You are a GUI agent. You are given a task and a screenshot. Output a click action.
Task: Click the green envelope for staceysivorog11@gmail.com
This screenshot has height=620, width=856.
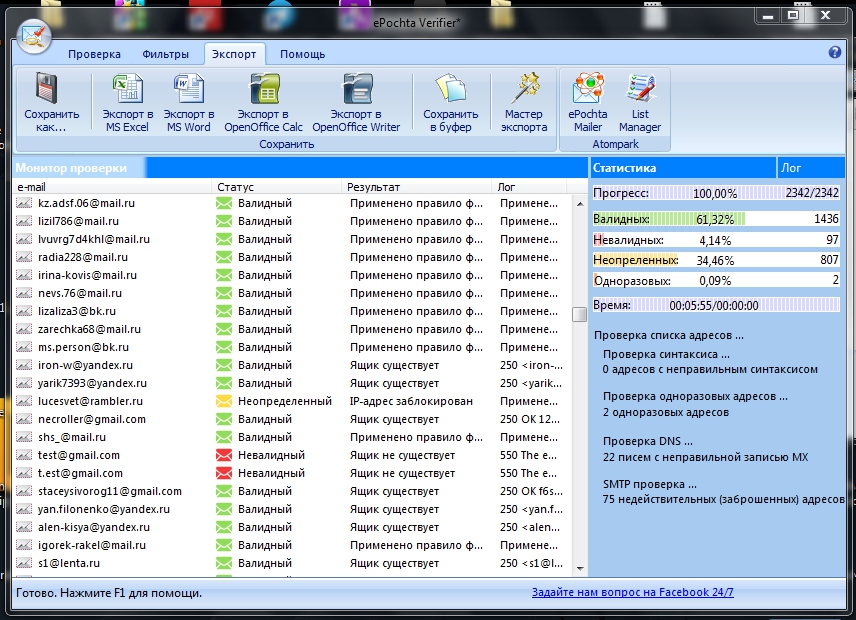(x=224, y=491)
